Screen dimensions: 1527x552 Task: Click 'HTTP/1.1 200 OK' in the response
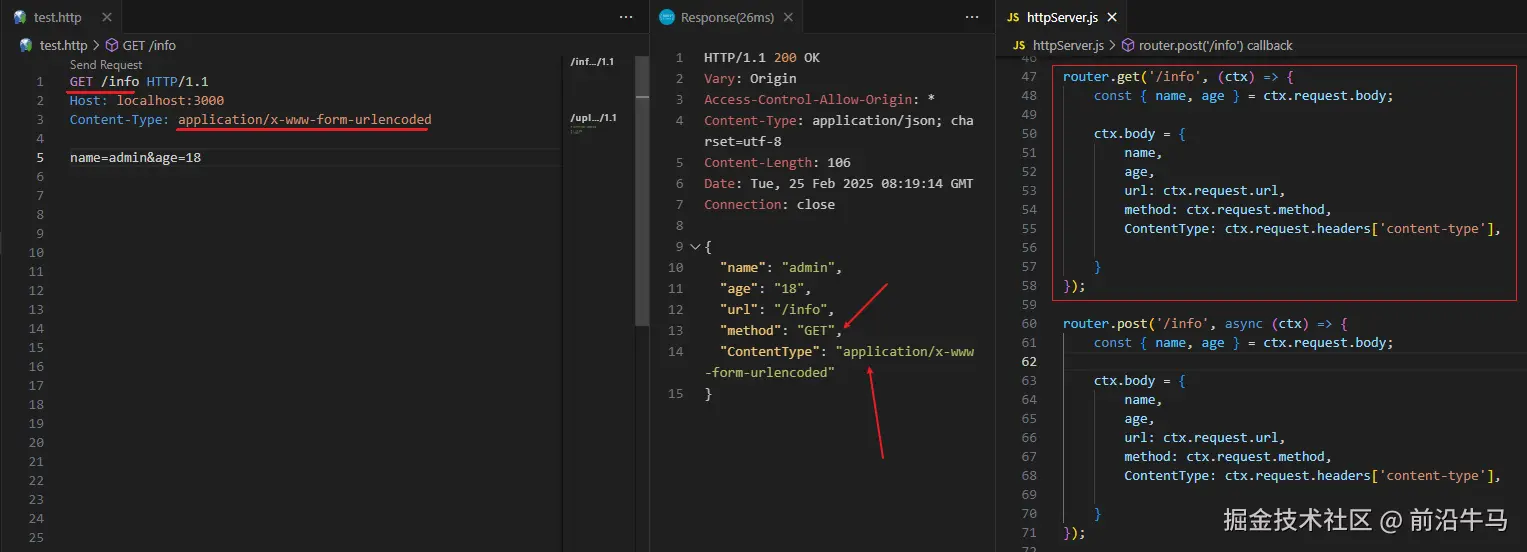pyautogui.click(x=762, y=57)
